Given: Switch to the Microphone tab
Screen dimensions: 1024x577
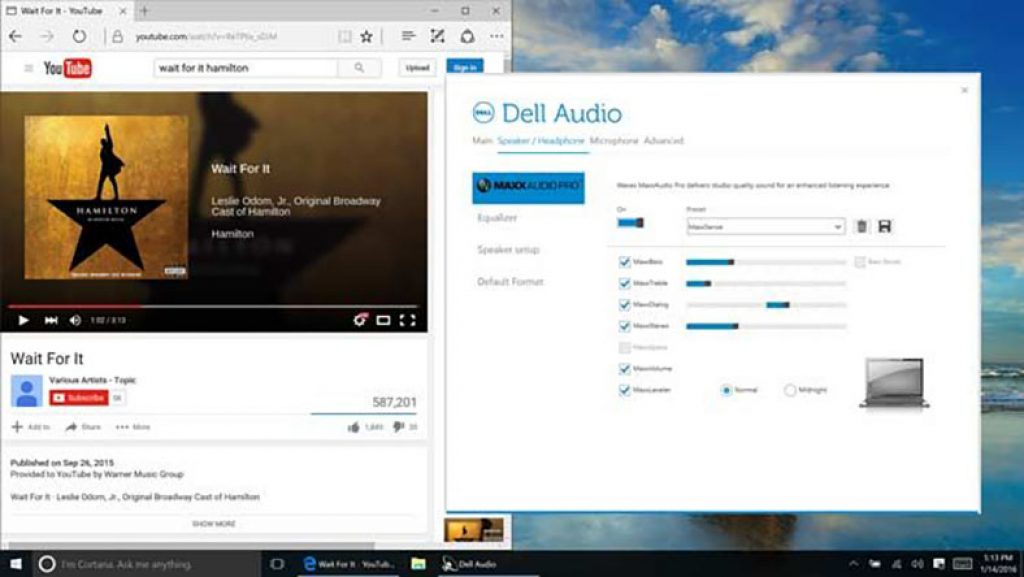Looking at the screenshot, I should [x=614, y=140].
